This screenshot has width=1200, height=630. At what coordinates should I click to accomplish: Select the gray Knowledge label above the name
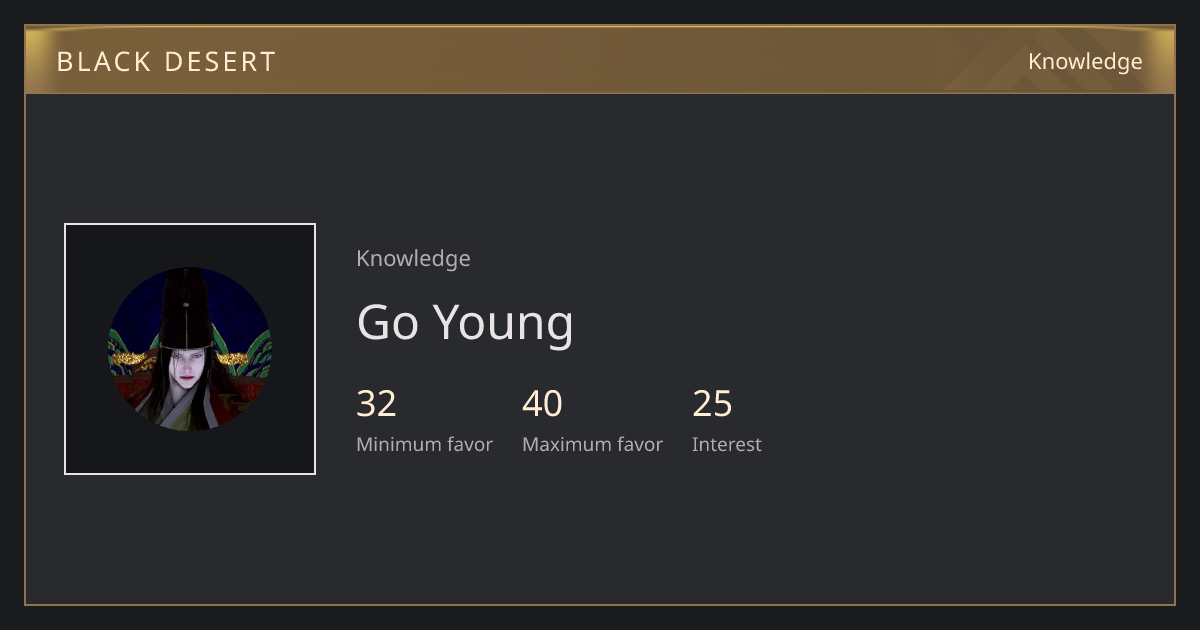point(413,258)
